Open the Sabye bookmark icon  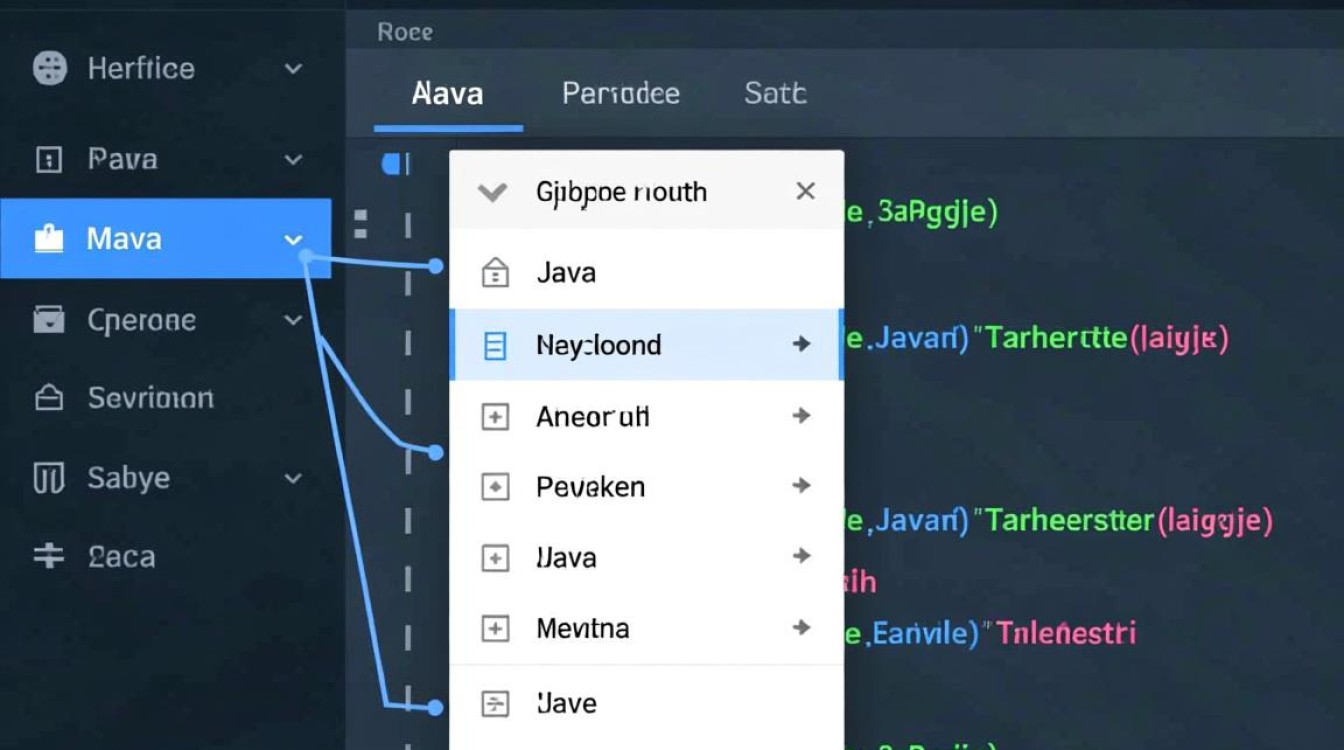pyautogui.click(x=48, y=478)
